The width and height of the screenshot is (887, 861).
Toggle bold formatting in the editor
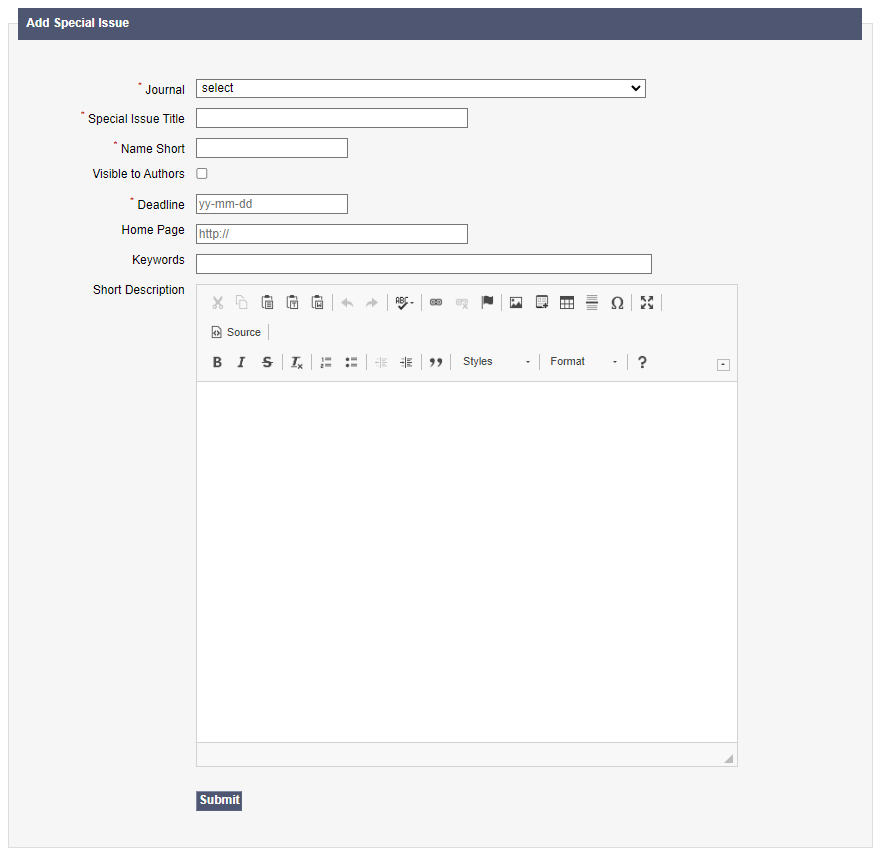pos(217,362)
